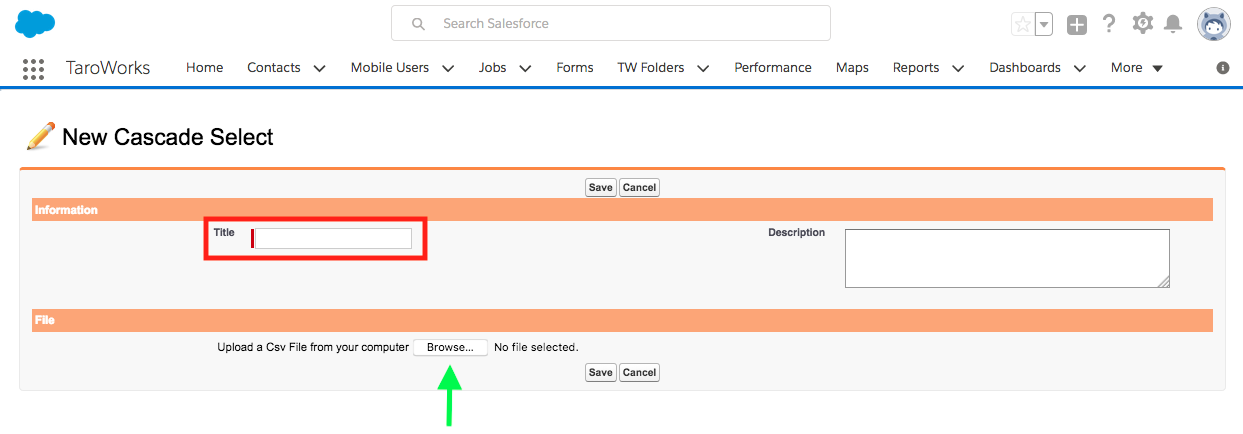Open the notifications bell icon
This screenshot has height=434, width=1243.
[x=1173, y=24]
